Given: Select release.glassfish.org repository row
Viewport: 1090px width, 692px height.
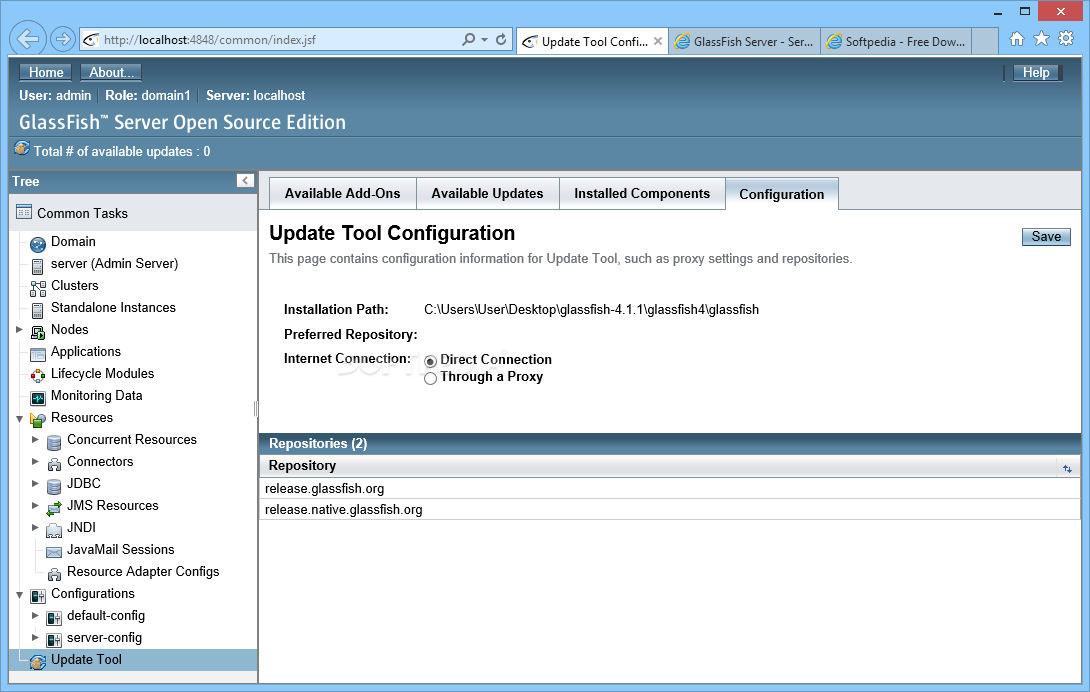Looking at the screenshot, I should 670,488.
